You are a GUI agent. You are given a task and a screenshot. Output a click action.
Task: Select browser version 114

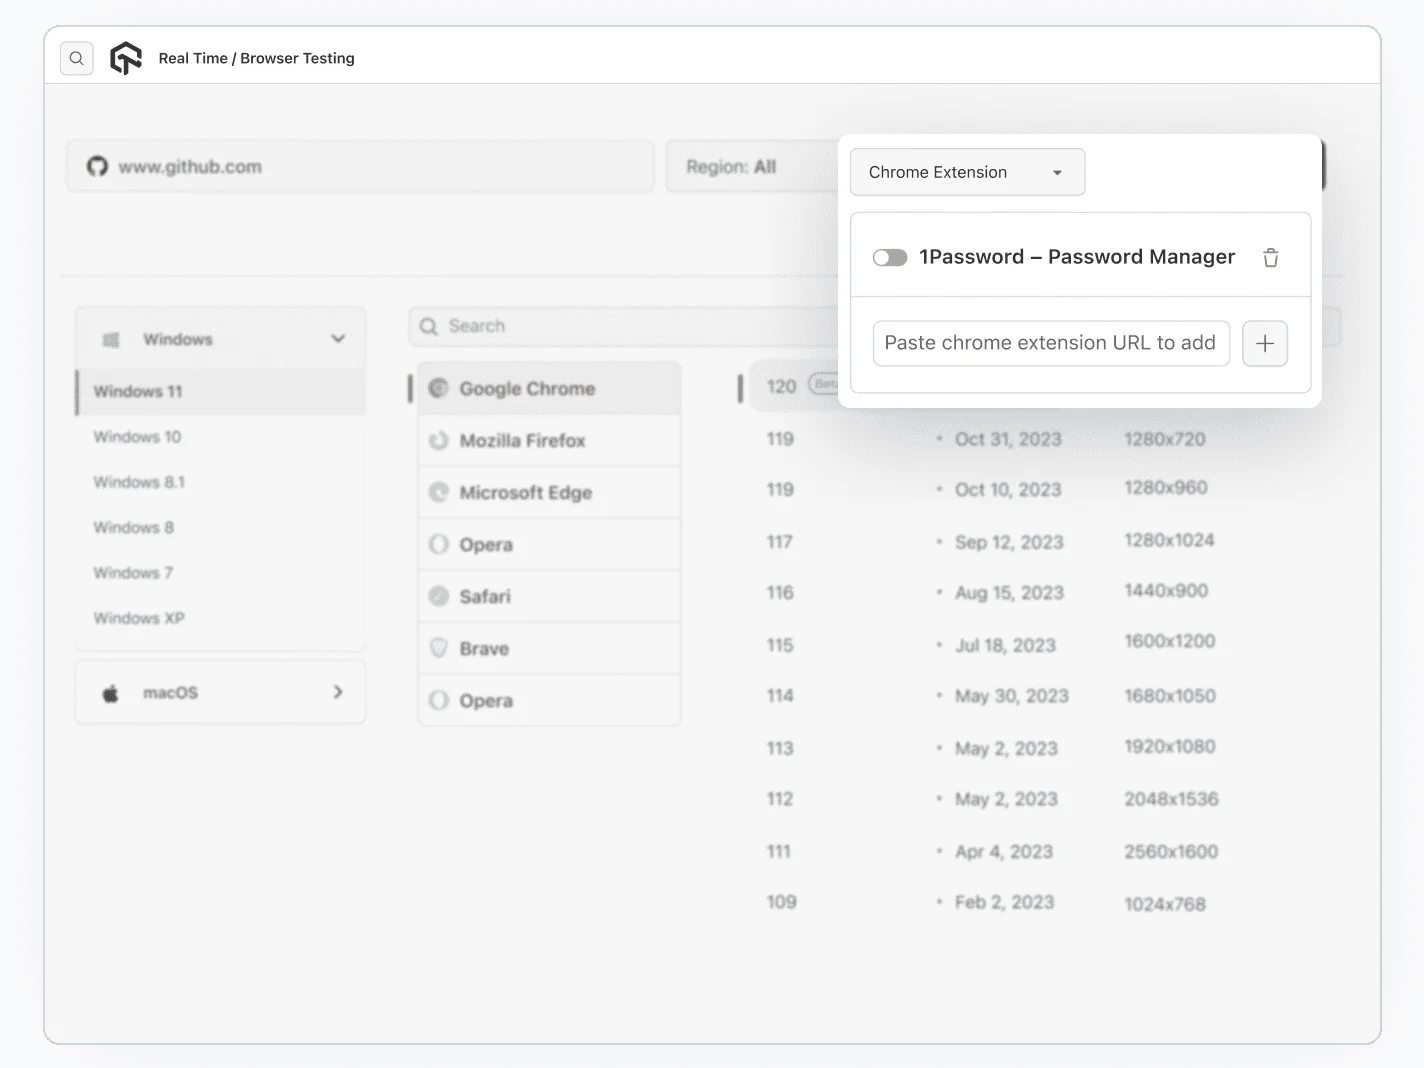pyautogui.click(x=780, y=696)
